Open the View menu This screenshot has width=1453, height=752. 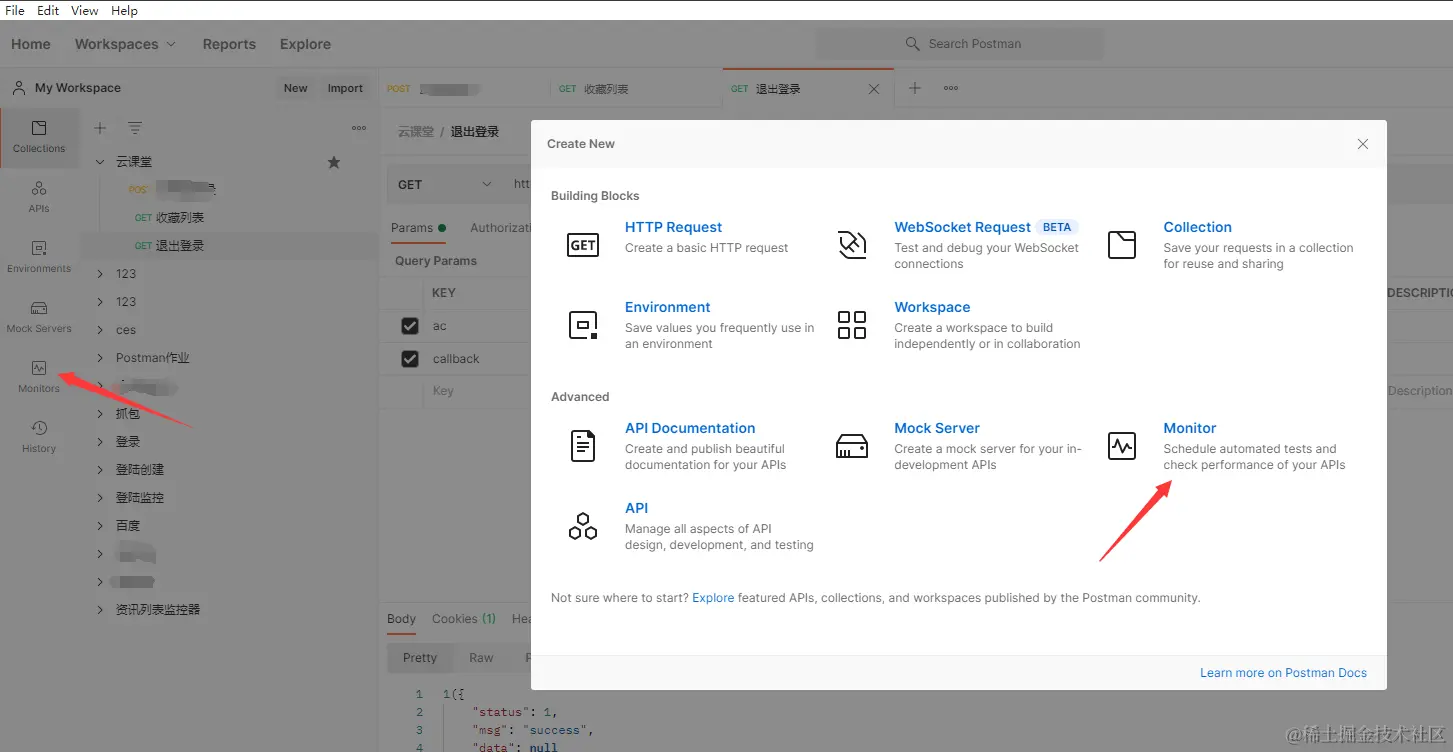point(85,10)
